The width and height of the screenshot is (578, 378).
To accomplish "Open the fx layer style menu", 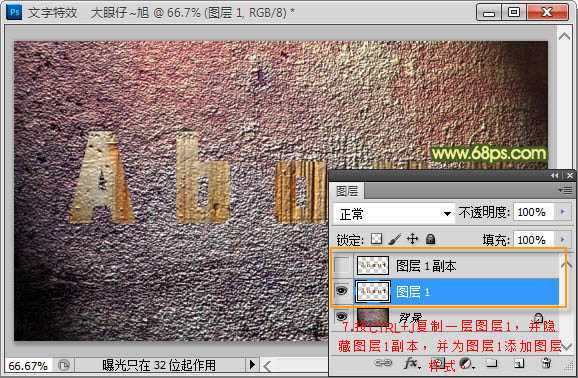I will pos(411,364).
